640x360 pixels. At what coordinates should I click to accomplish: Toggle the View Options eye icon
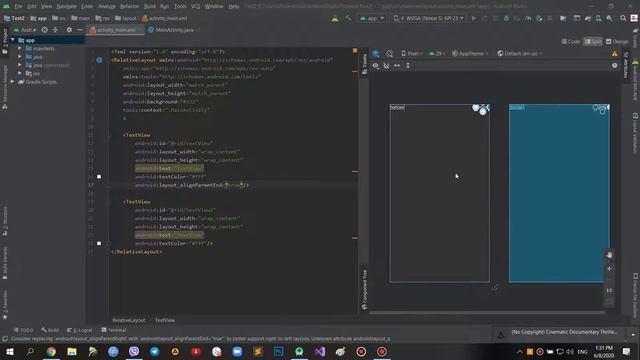pyautogui.click(x=376, y=65)
